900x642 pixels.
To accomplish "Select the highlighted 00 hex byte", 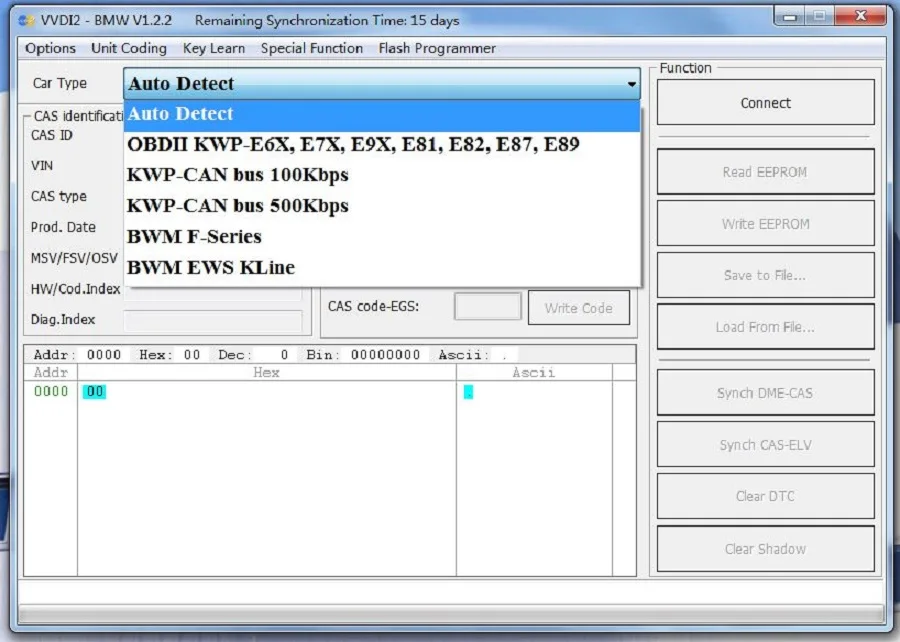I will point(94,392).
